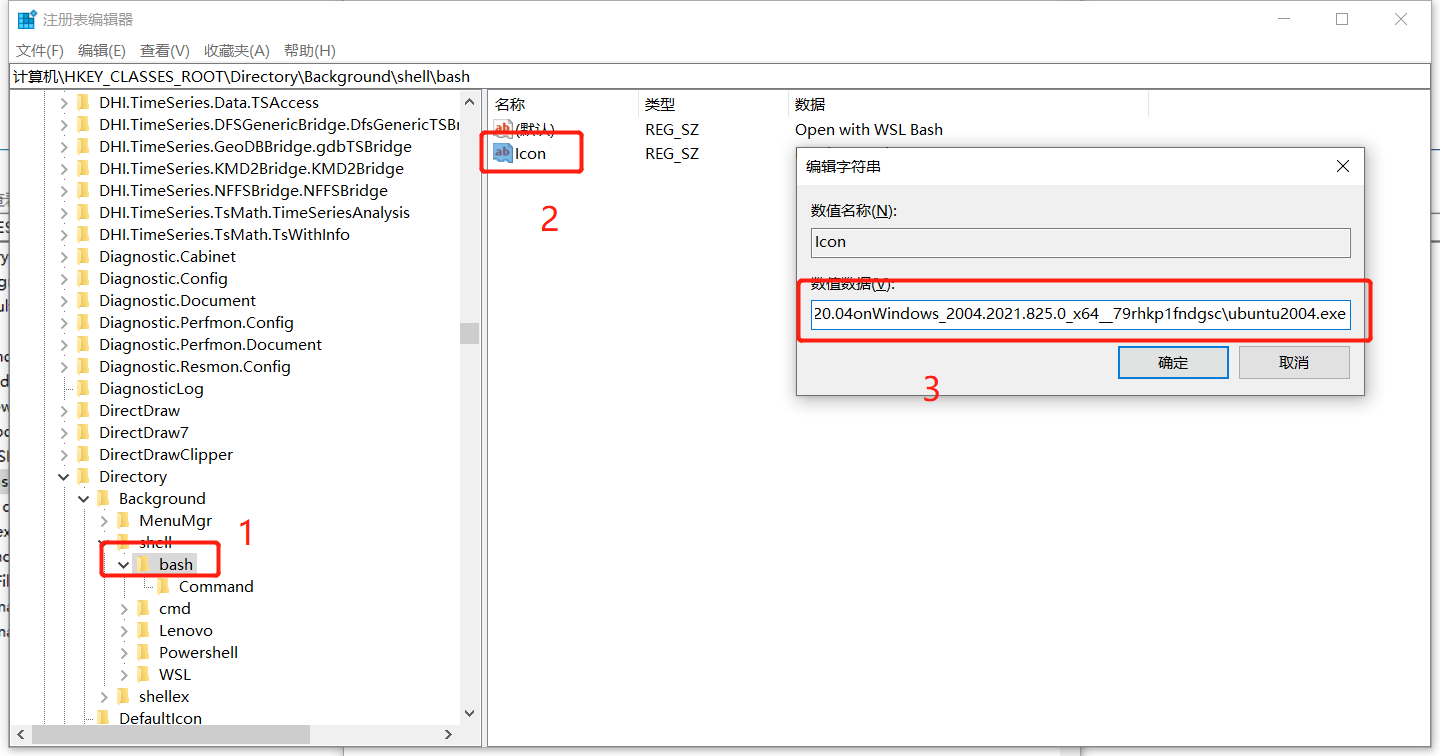Click the cmd folder icon

[143, 608]
